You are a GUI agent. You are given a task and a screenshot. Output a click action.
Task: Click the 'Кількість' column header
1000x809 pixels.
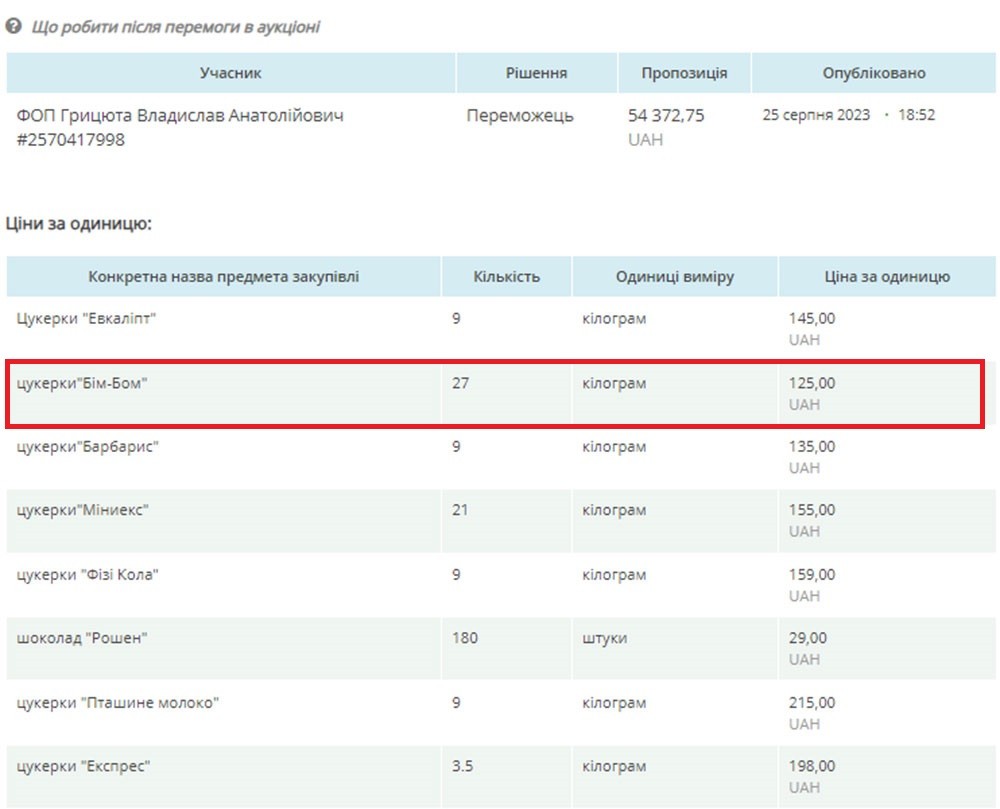pos(506,277)
